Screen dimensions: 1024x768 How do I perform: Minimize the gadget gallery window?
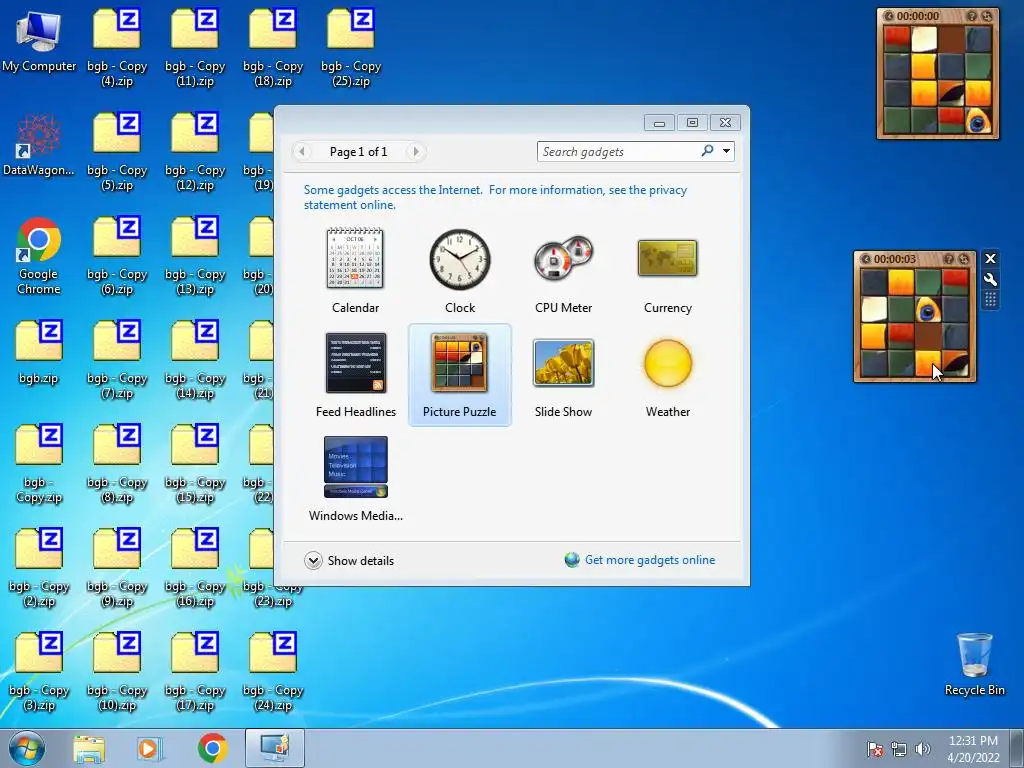659,123
